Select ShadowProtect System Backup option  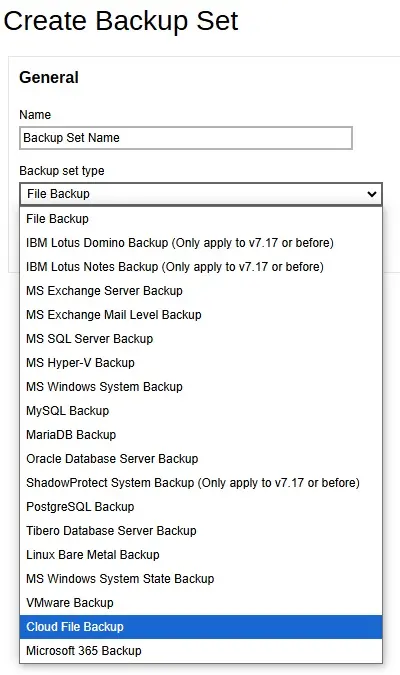tap(201, 483)
